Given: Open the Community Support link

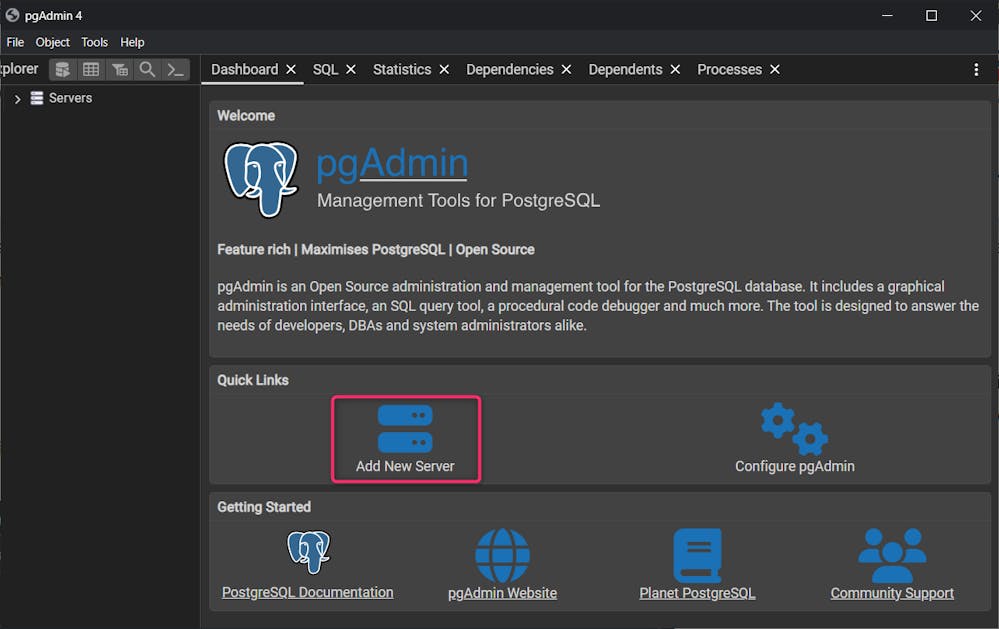Looking at the screenshot, I should (x=892, y=593).
